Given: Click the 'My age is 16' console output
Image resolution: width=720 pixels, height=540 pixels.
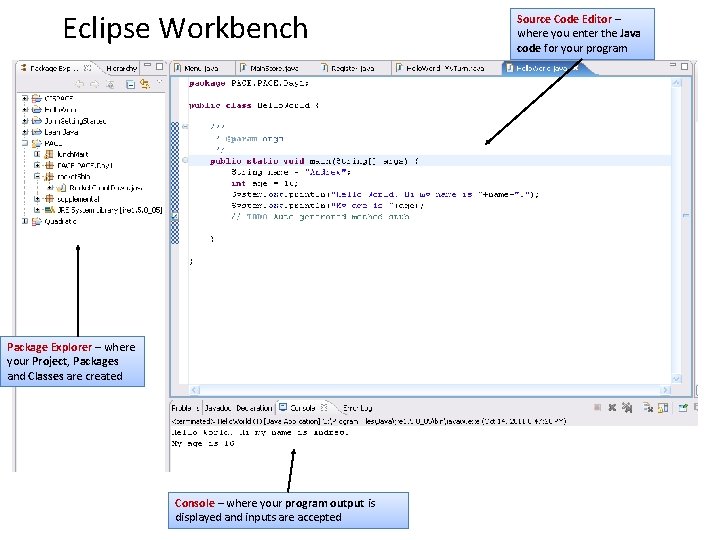Looking at the screenshot, I should click(x=203, y=444).
